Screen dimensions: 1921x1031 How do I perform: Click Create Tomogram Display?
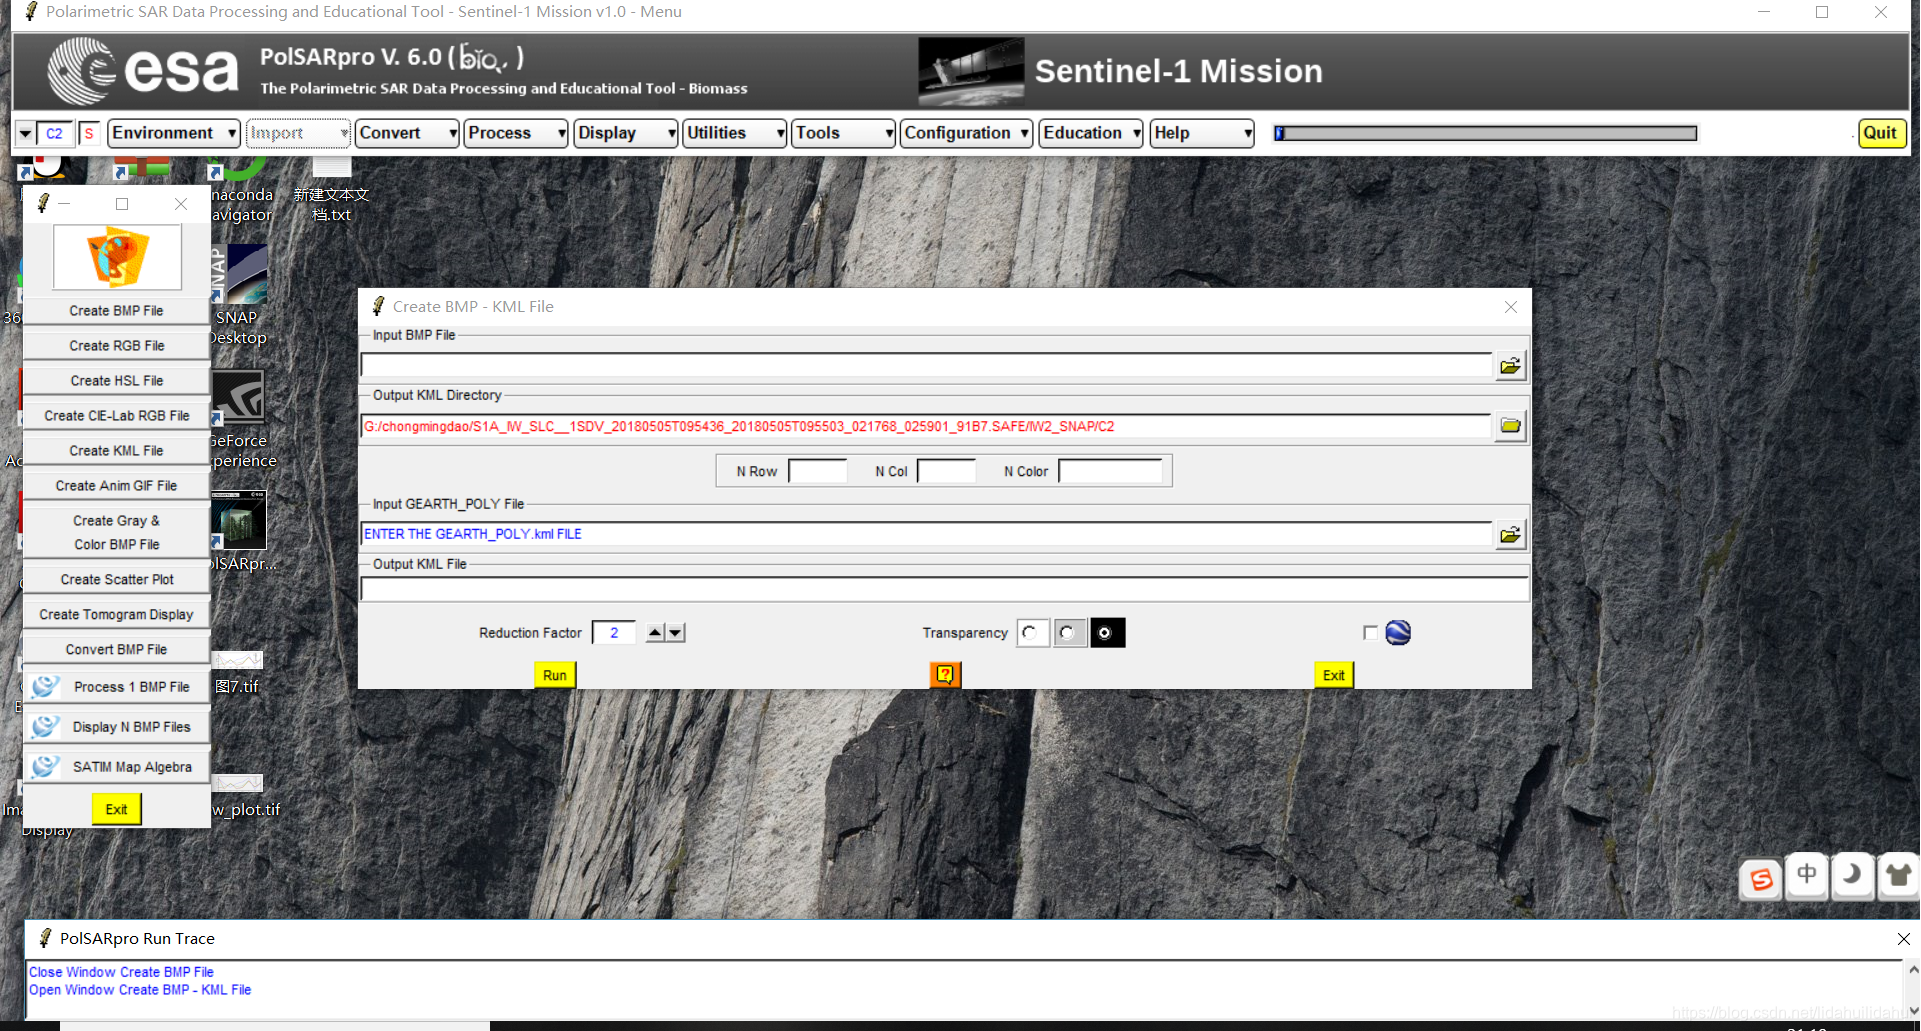[x=116, y=615]
